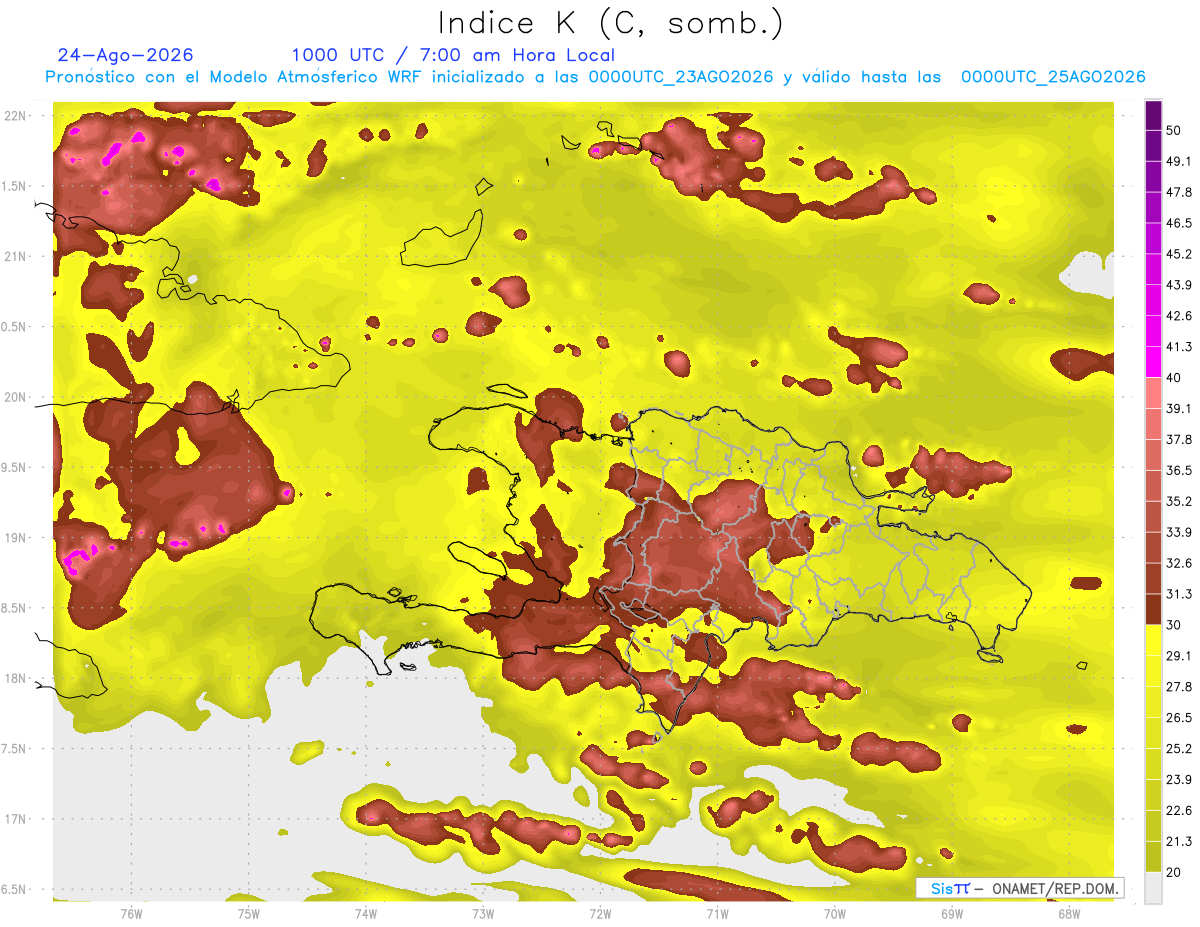The height and width of the screenshot is (927, 1200).
Task: Click the "49.1" legend value
Action: (x=1179, y=162)
